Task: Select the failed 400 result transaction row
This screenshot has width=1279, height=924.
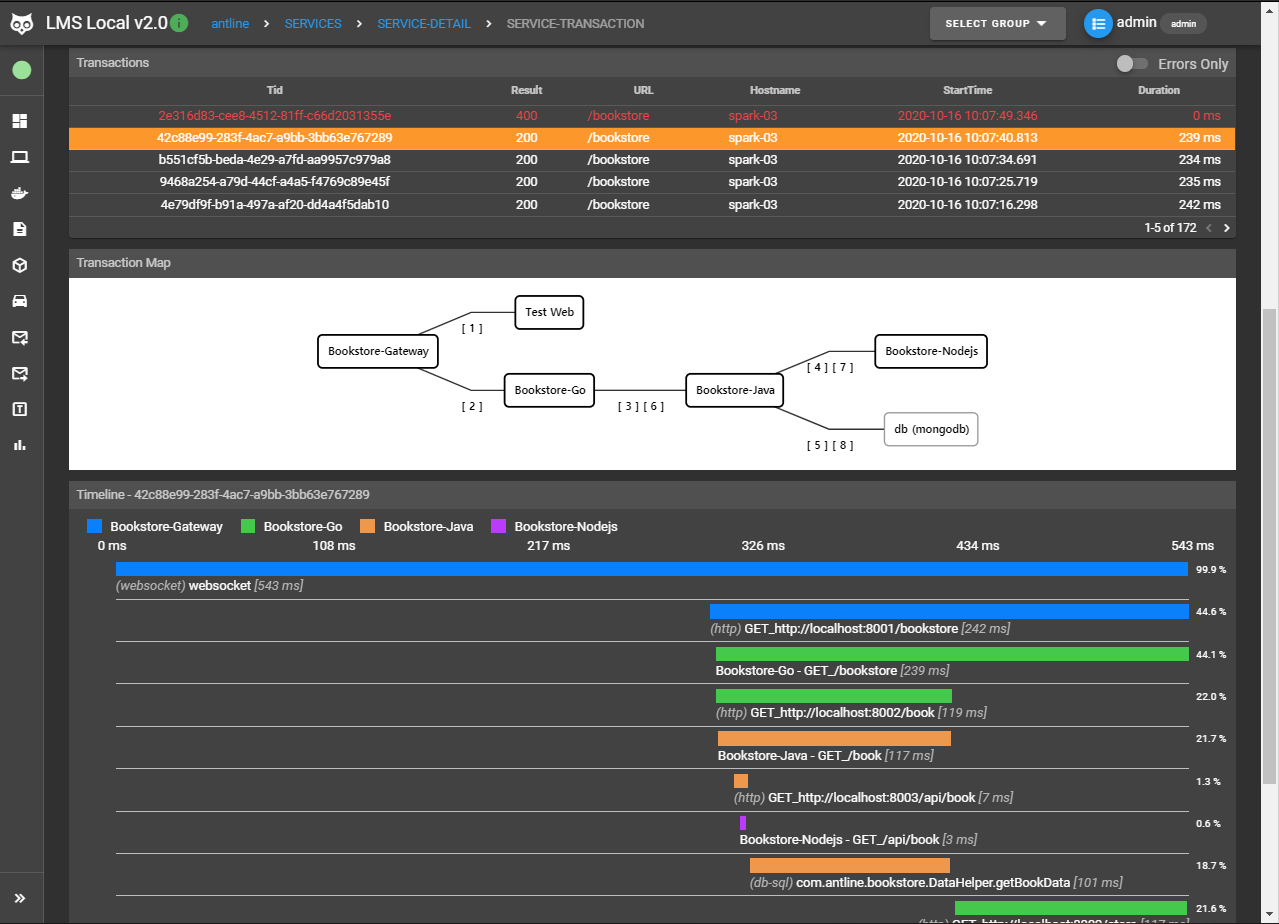Action: click(x=651, y=116)
